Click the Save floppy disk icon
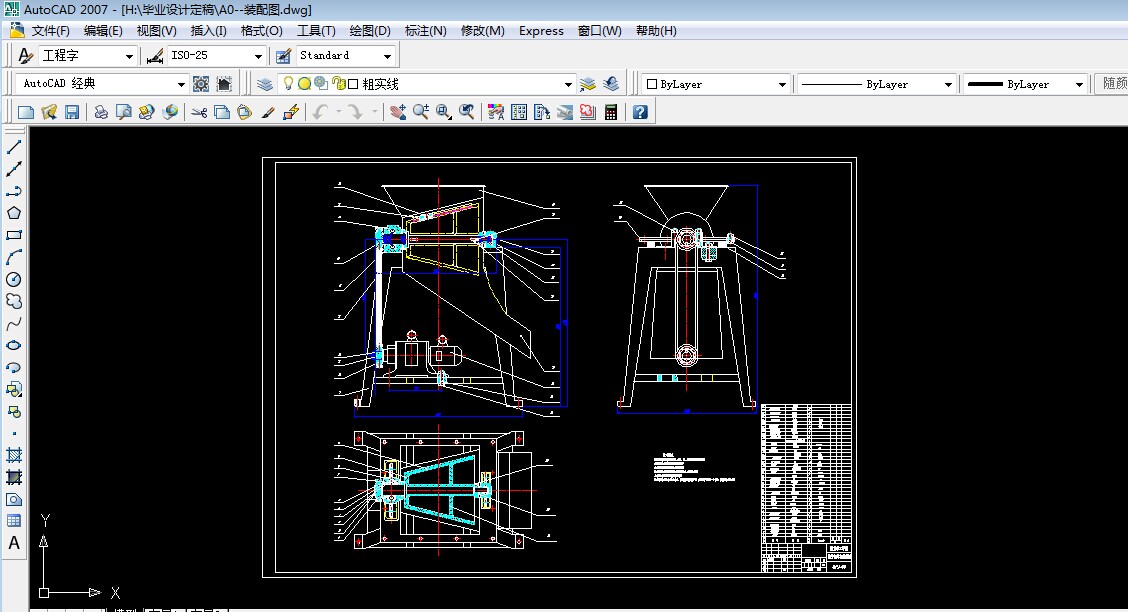The height and width of the screenshot is (612, 1128). [72, 112]
